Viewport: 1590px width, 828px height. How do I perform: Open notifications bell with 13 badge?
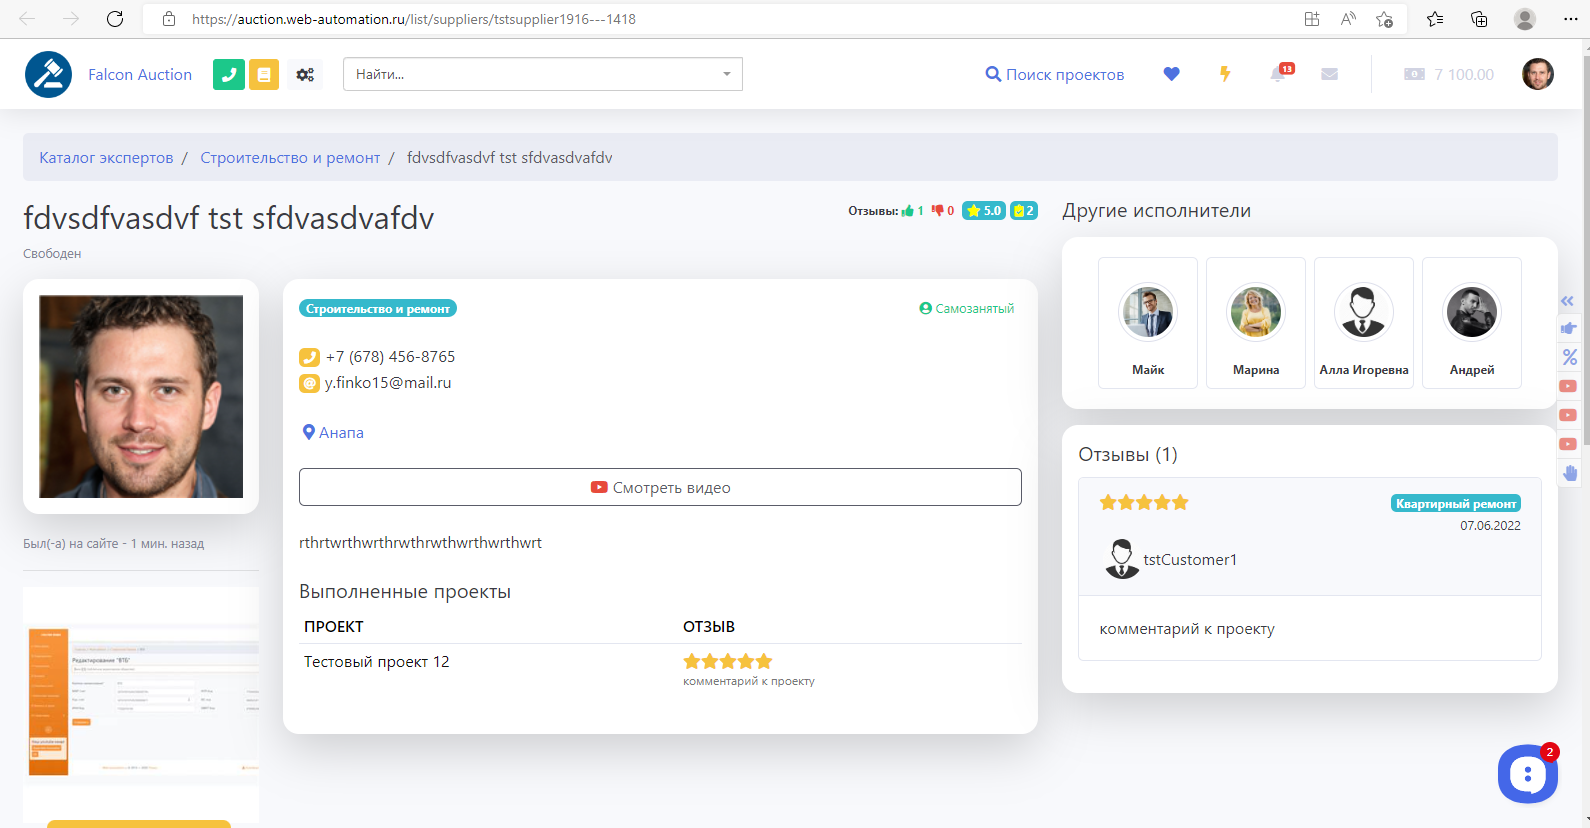click(1279, 74)
